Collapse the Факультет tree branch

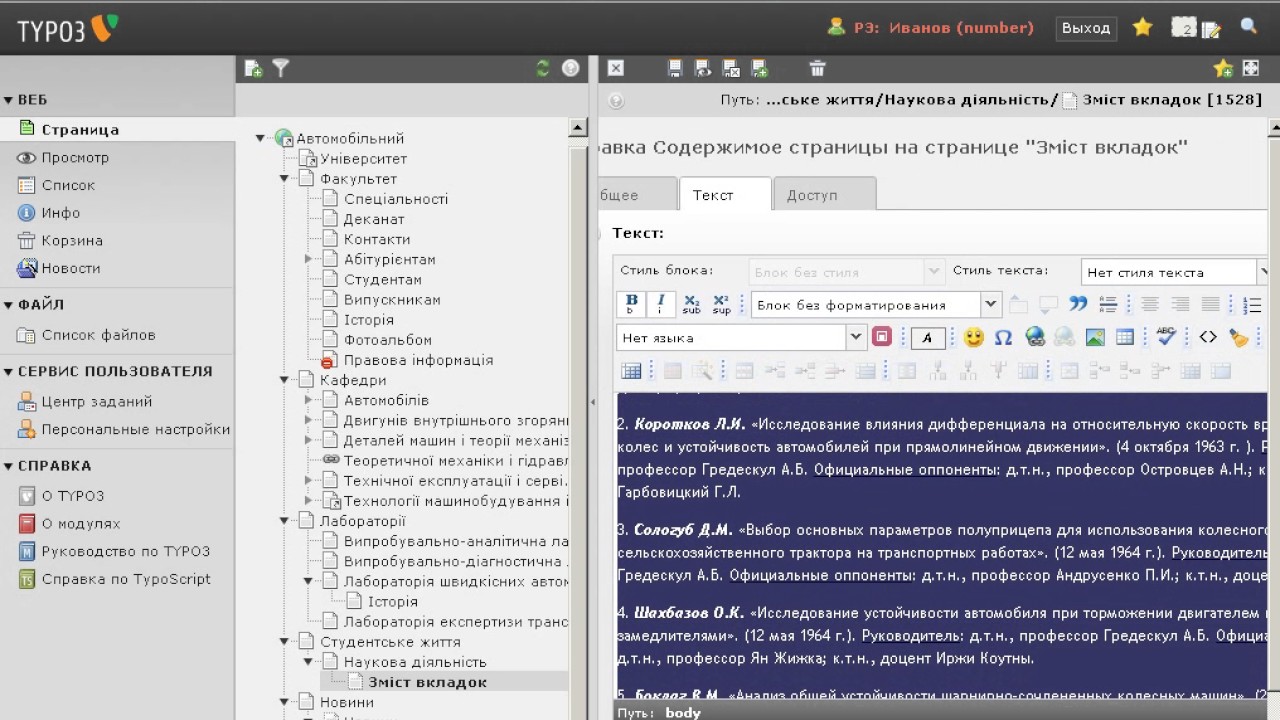pos(284,178)
